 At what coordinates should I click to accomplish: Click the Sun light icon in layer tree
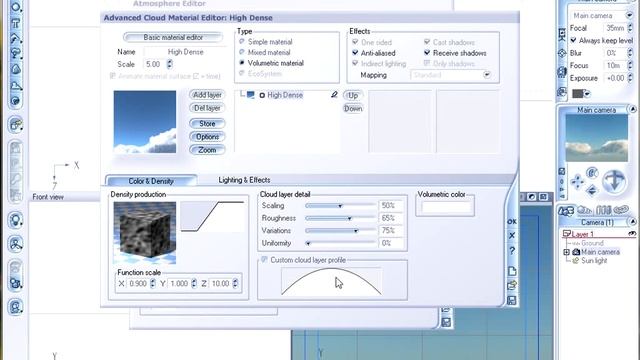(x=576, y=260)
